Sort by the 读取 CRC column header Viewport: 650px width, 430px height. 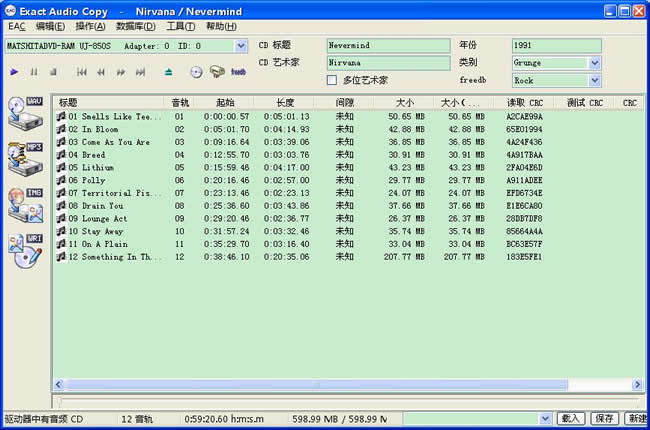pyautogui.click(x=524, y=102)
